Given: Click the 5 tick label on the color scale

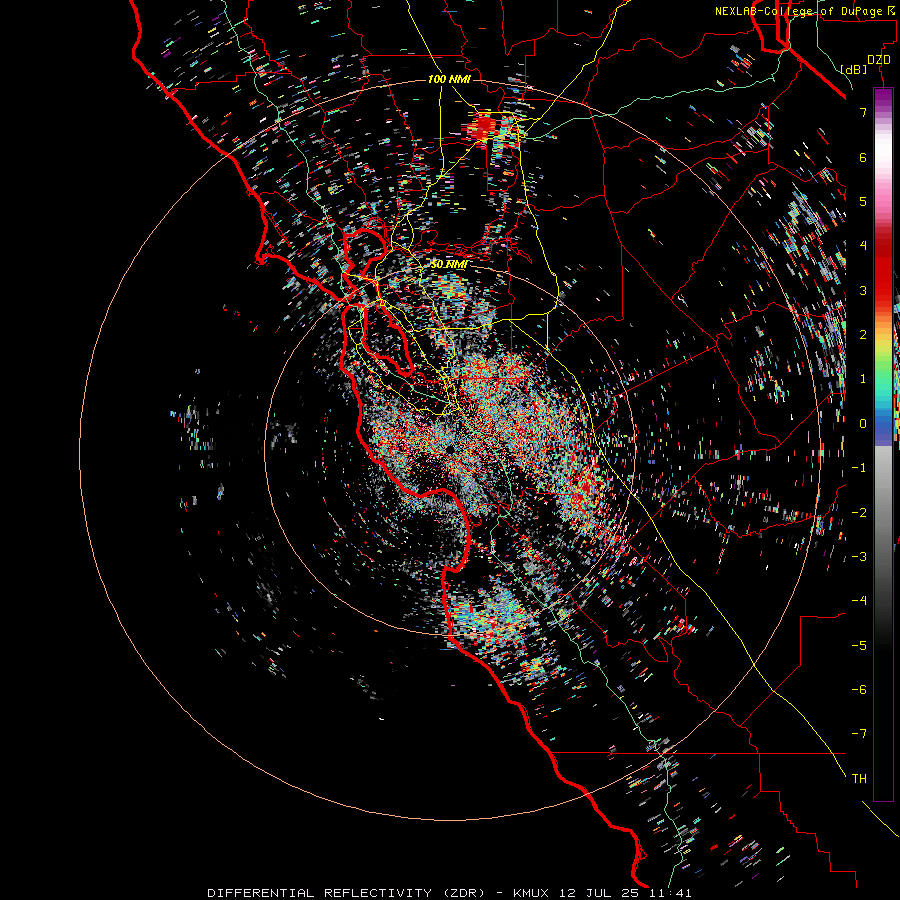Looking at the screenshot, I should click(x=863, y=201).
